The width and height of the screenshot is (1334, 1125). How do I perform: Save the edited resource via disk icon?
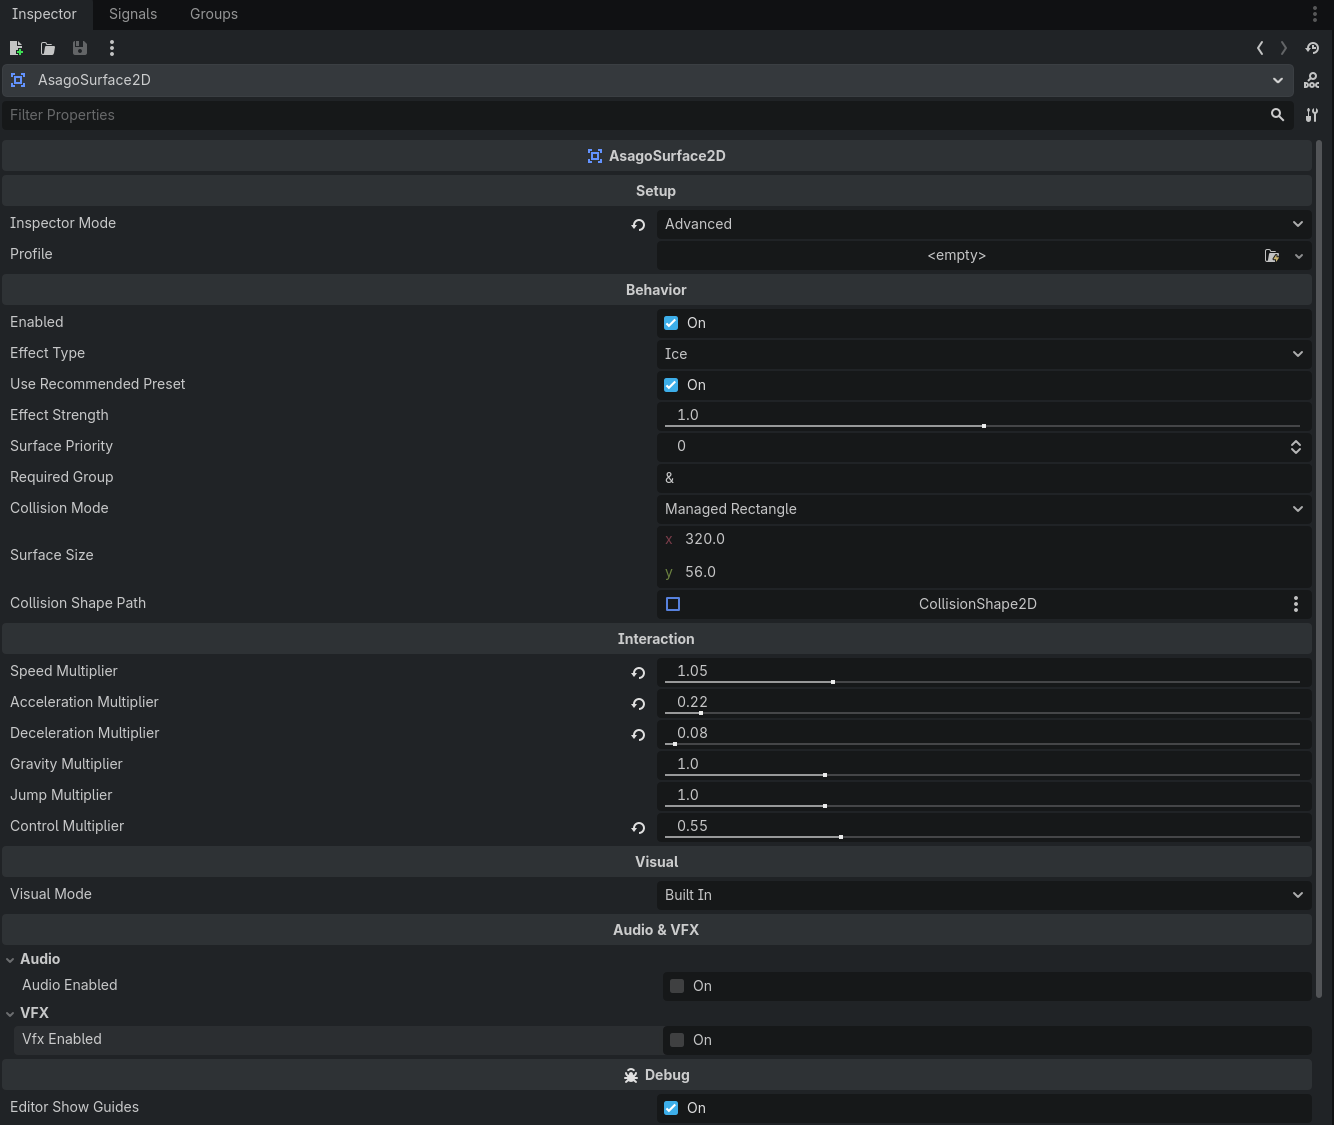[80, 48]
